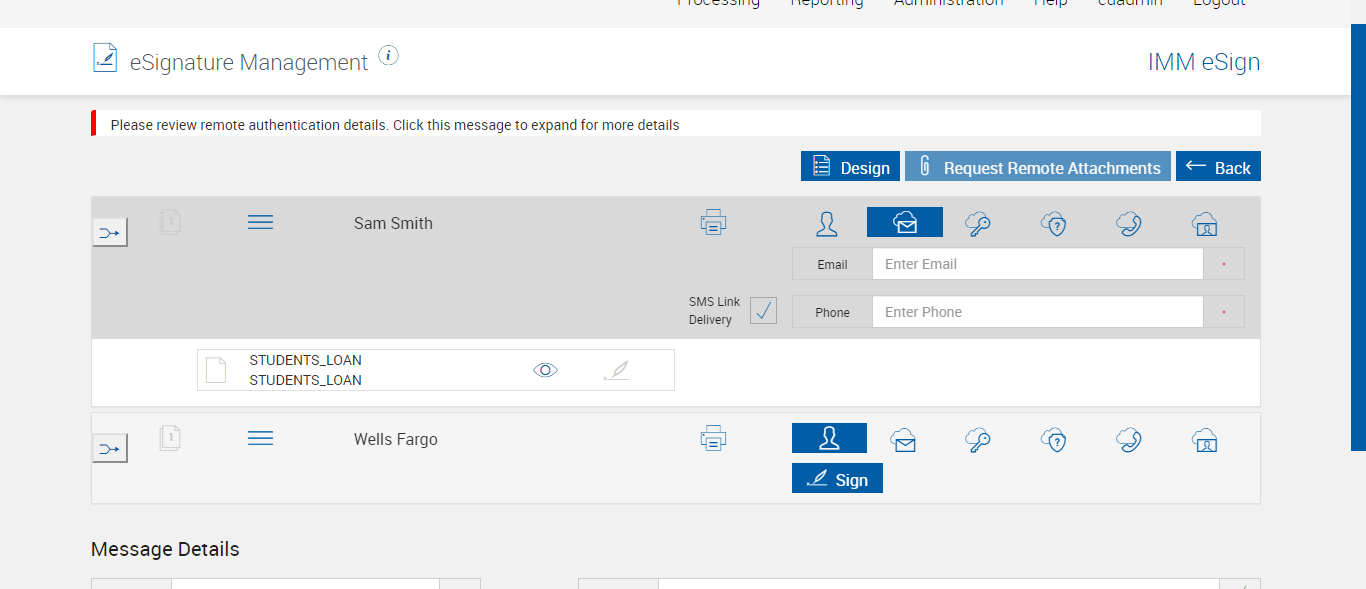The width and height of the screenshot is (1366, 589).
Task: Select the key authentication icon for Sam Smith
Action: click(x=978, y=224)
